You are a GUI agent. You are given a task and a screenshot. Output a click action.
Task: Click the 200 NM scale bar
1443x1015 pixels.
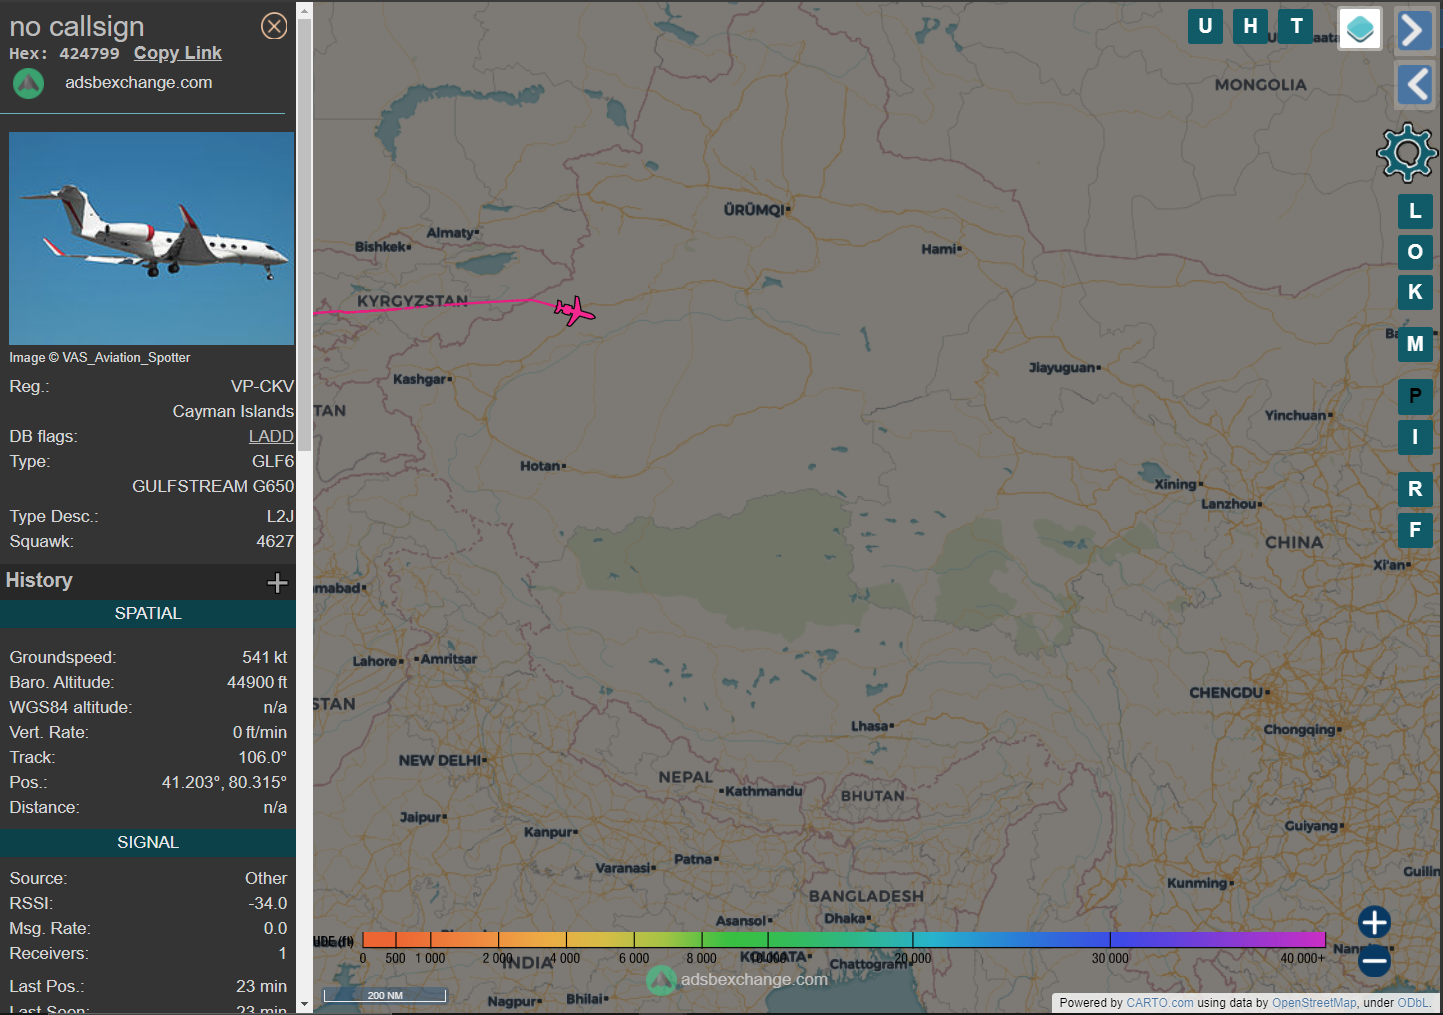[385, 995]
